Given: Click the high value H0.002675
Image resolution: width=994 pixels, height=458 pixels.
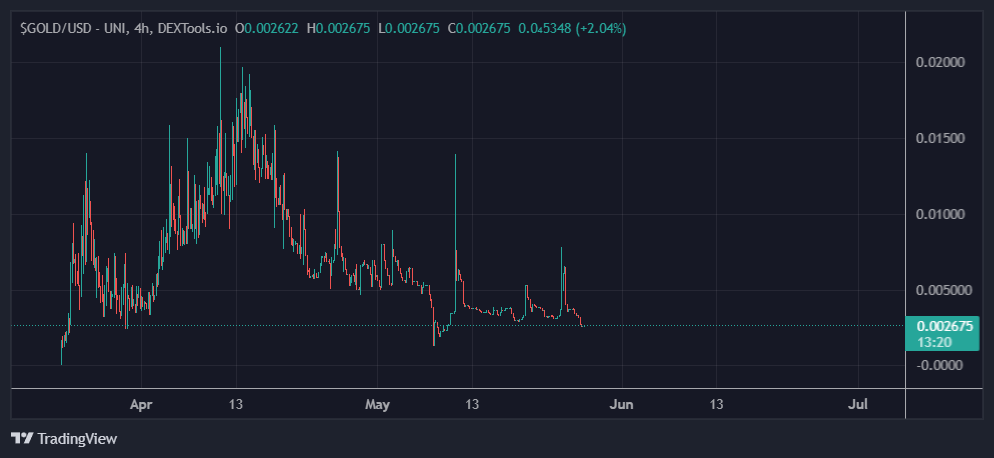Looking at the screenshot, I should (x=339, y=29).
